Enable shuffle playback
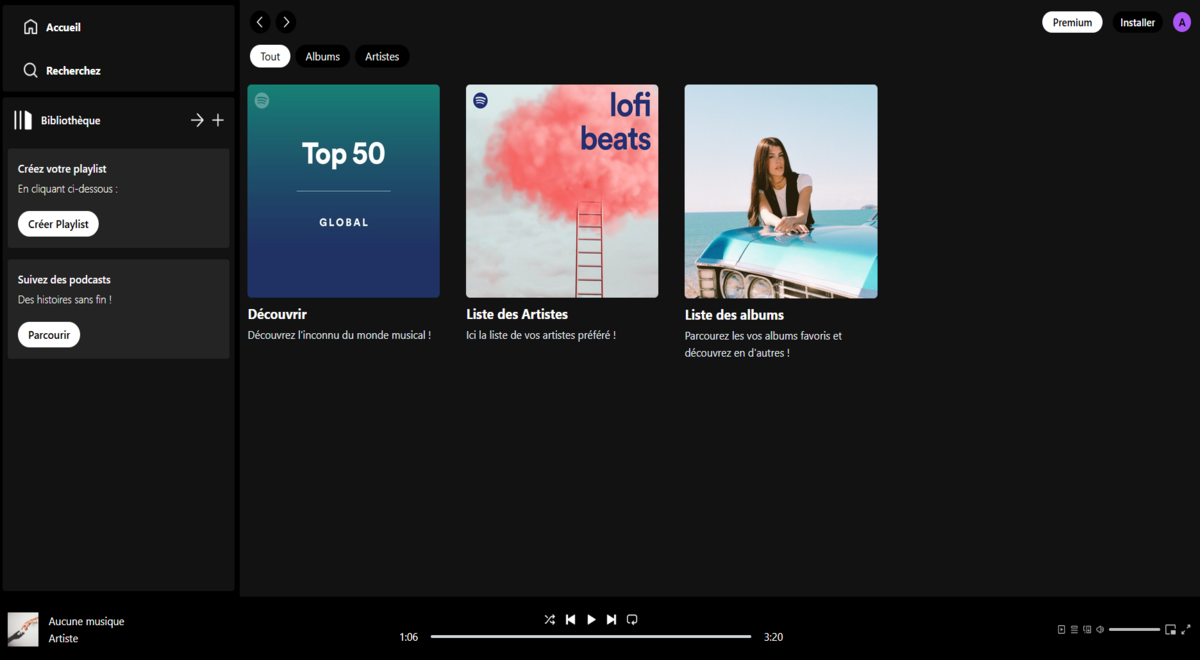Viewport: 1200px width, 660px height. pos(550,619)
